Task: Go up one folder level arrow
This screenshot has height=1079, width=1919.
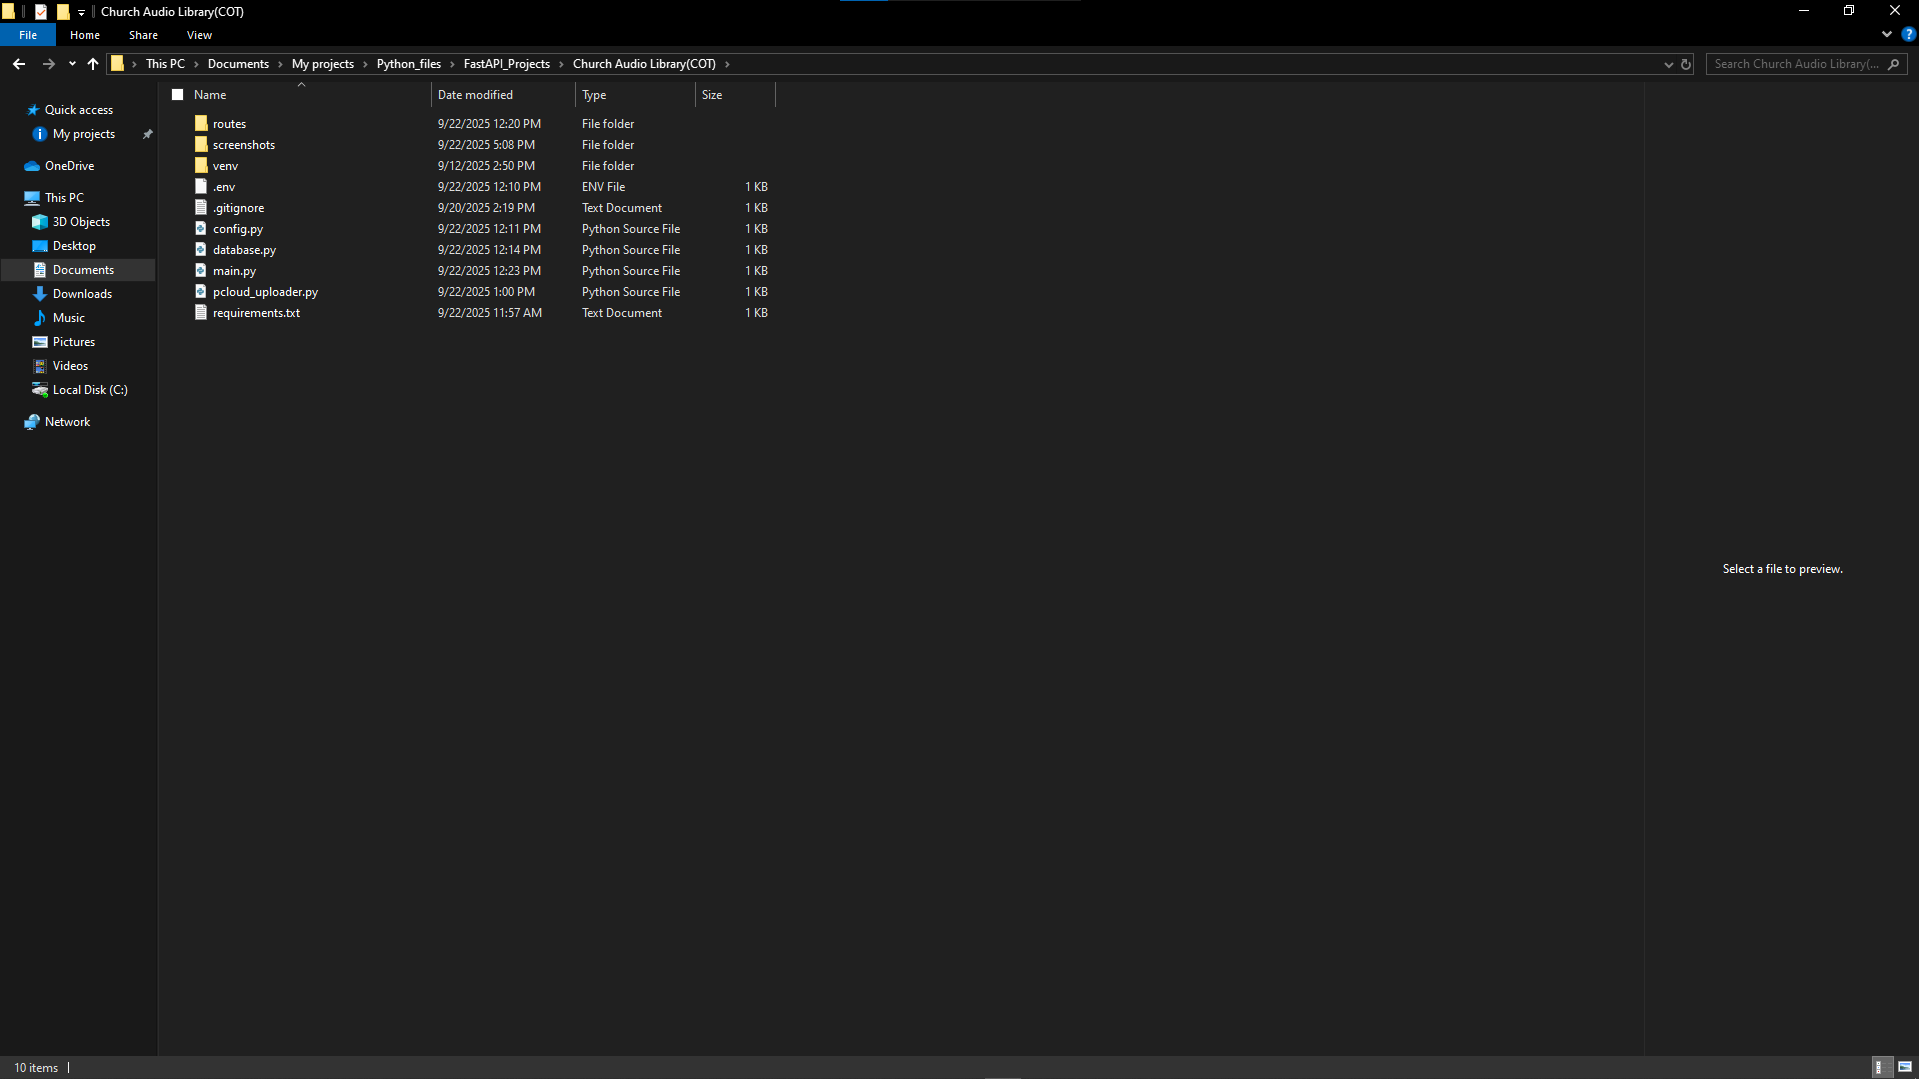Action: [x=93, y=64]
